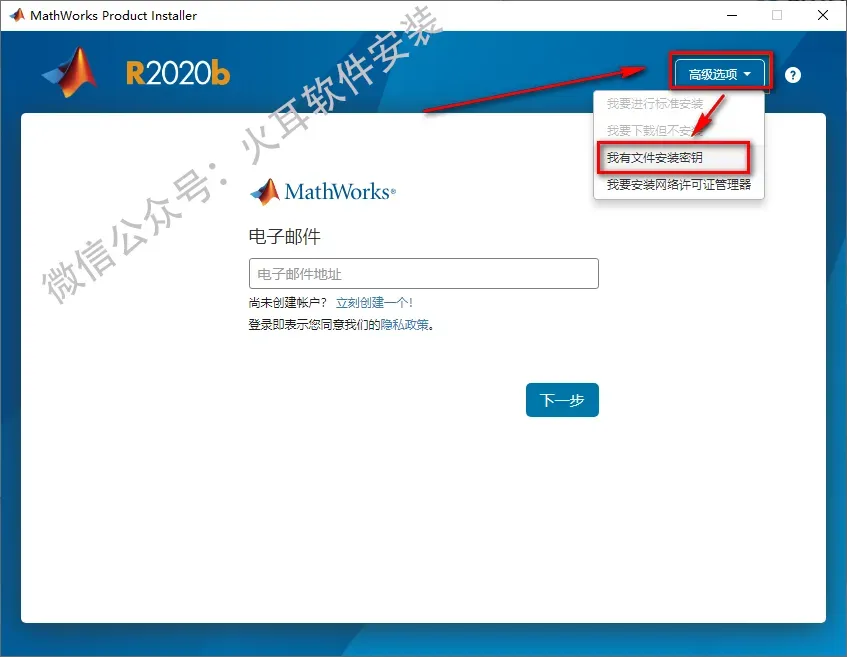Click the 尚未创建帐户? text
The image size is (847, 657).
[287, 303]
